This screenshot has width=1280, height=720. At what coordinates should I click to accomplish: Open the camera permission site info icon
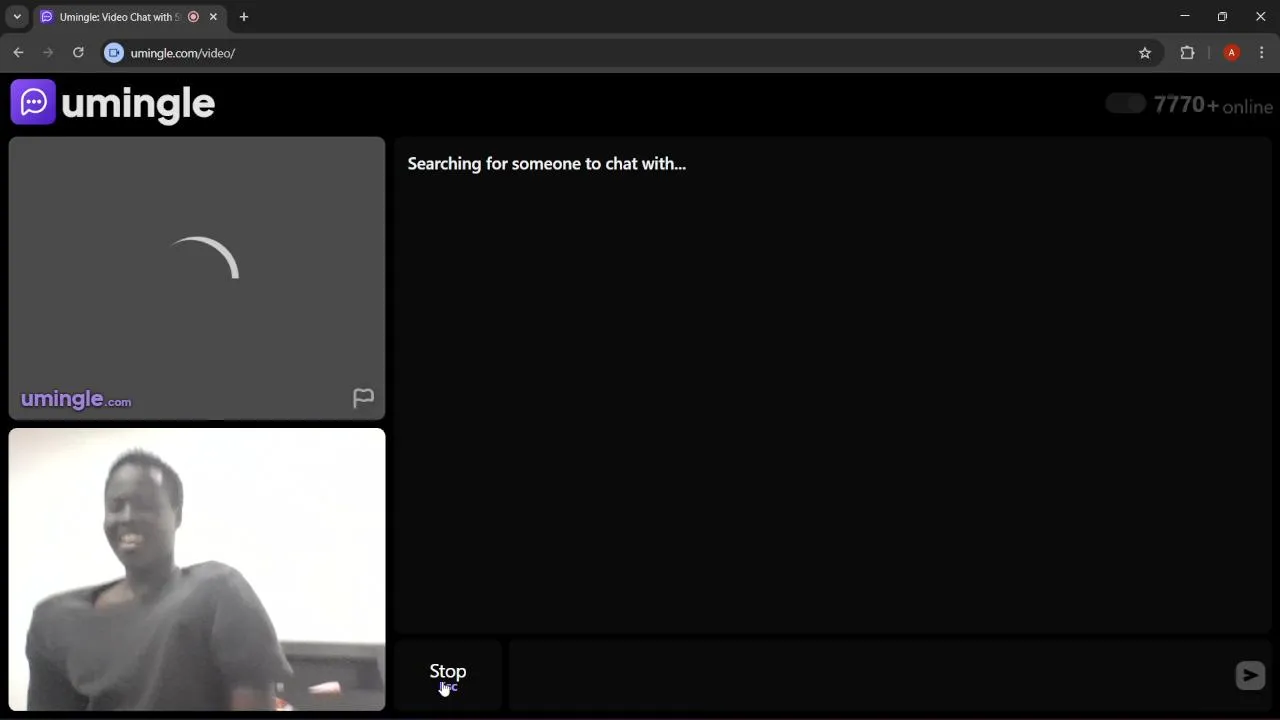click(114, 53)
